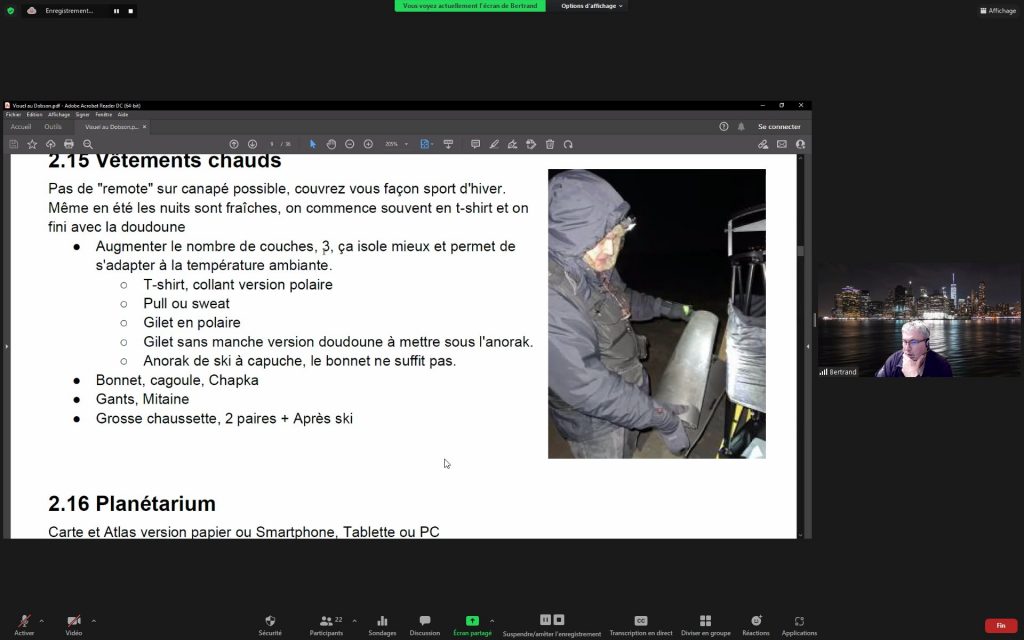Image resolution: width=1024 pixels, height=640 pixels.
Task: Open screen share options arrow
Action: pos(492,620)
